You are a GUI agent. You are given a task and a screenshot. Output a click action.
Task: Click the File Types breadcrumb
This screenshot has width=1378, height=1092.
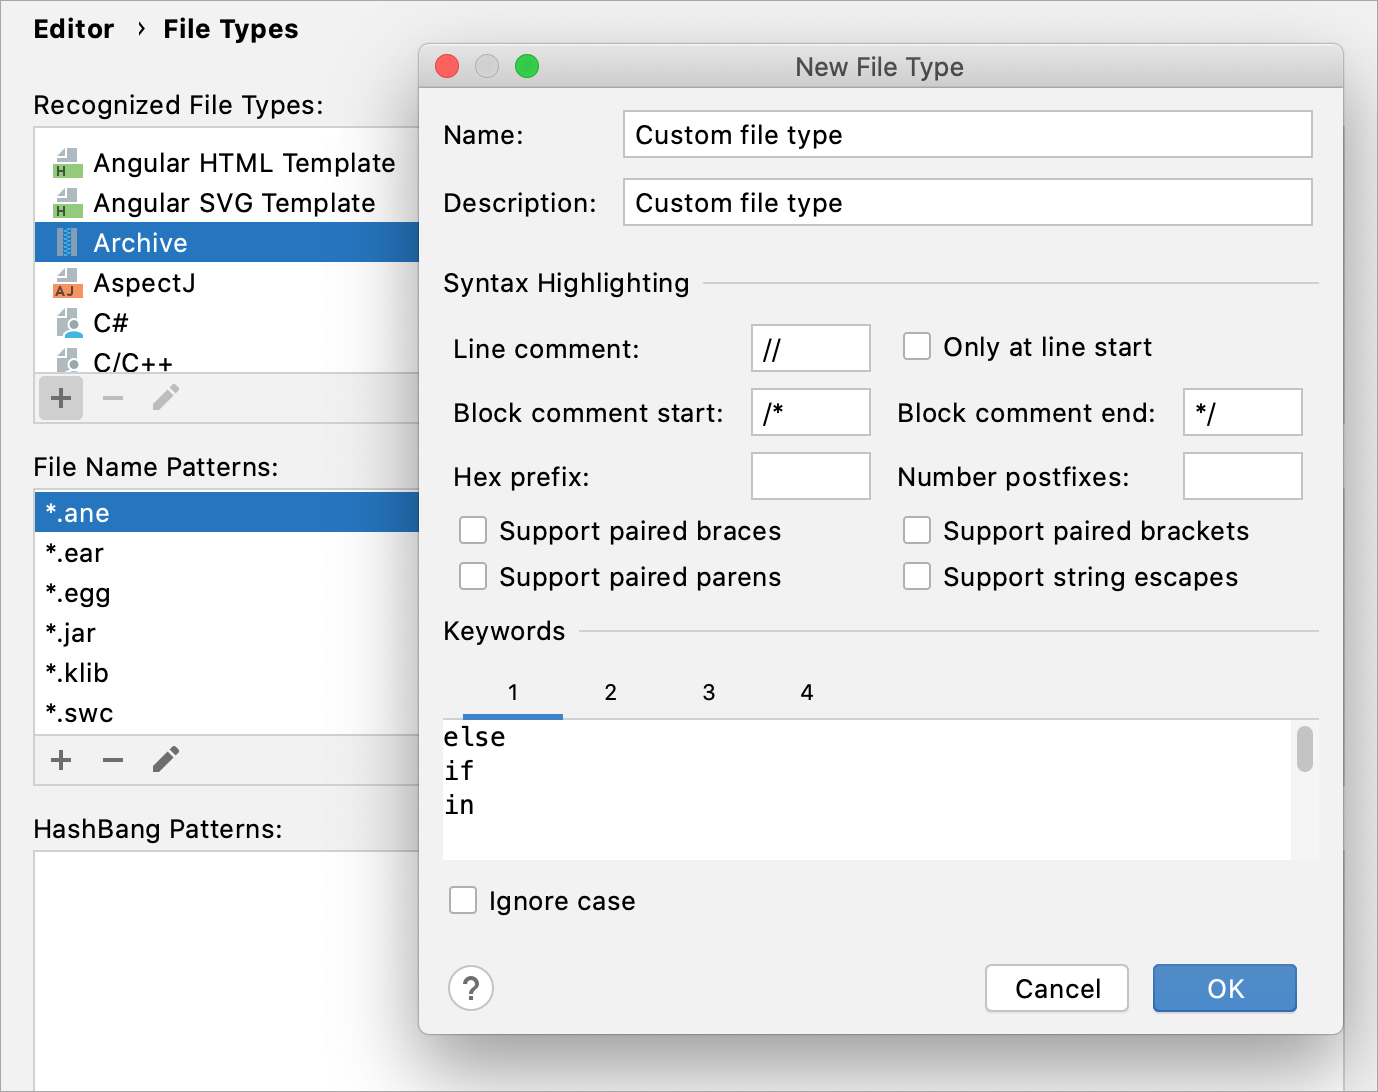pos(231,29)
